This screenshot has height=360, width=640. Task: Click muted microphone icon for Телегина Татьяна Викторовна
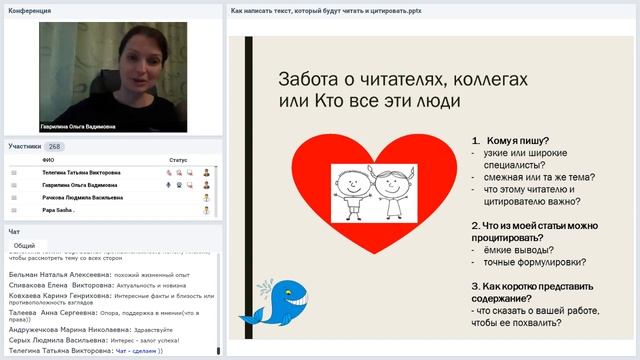click(x=169, y=173)
